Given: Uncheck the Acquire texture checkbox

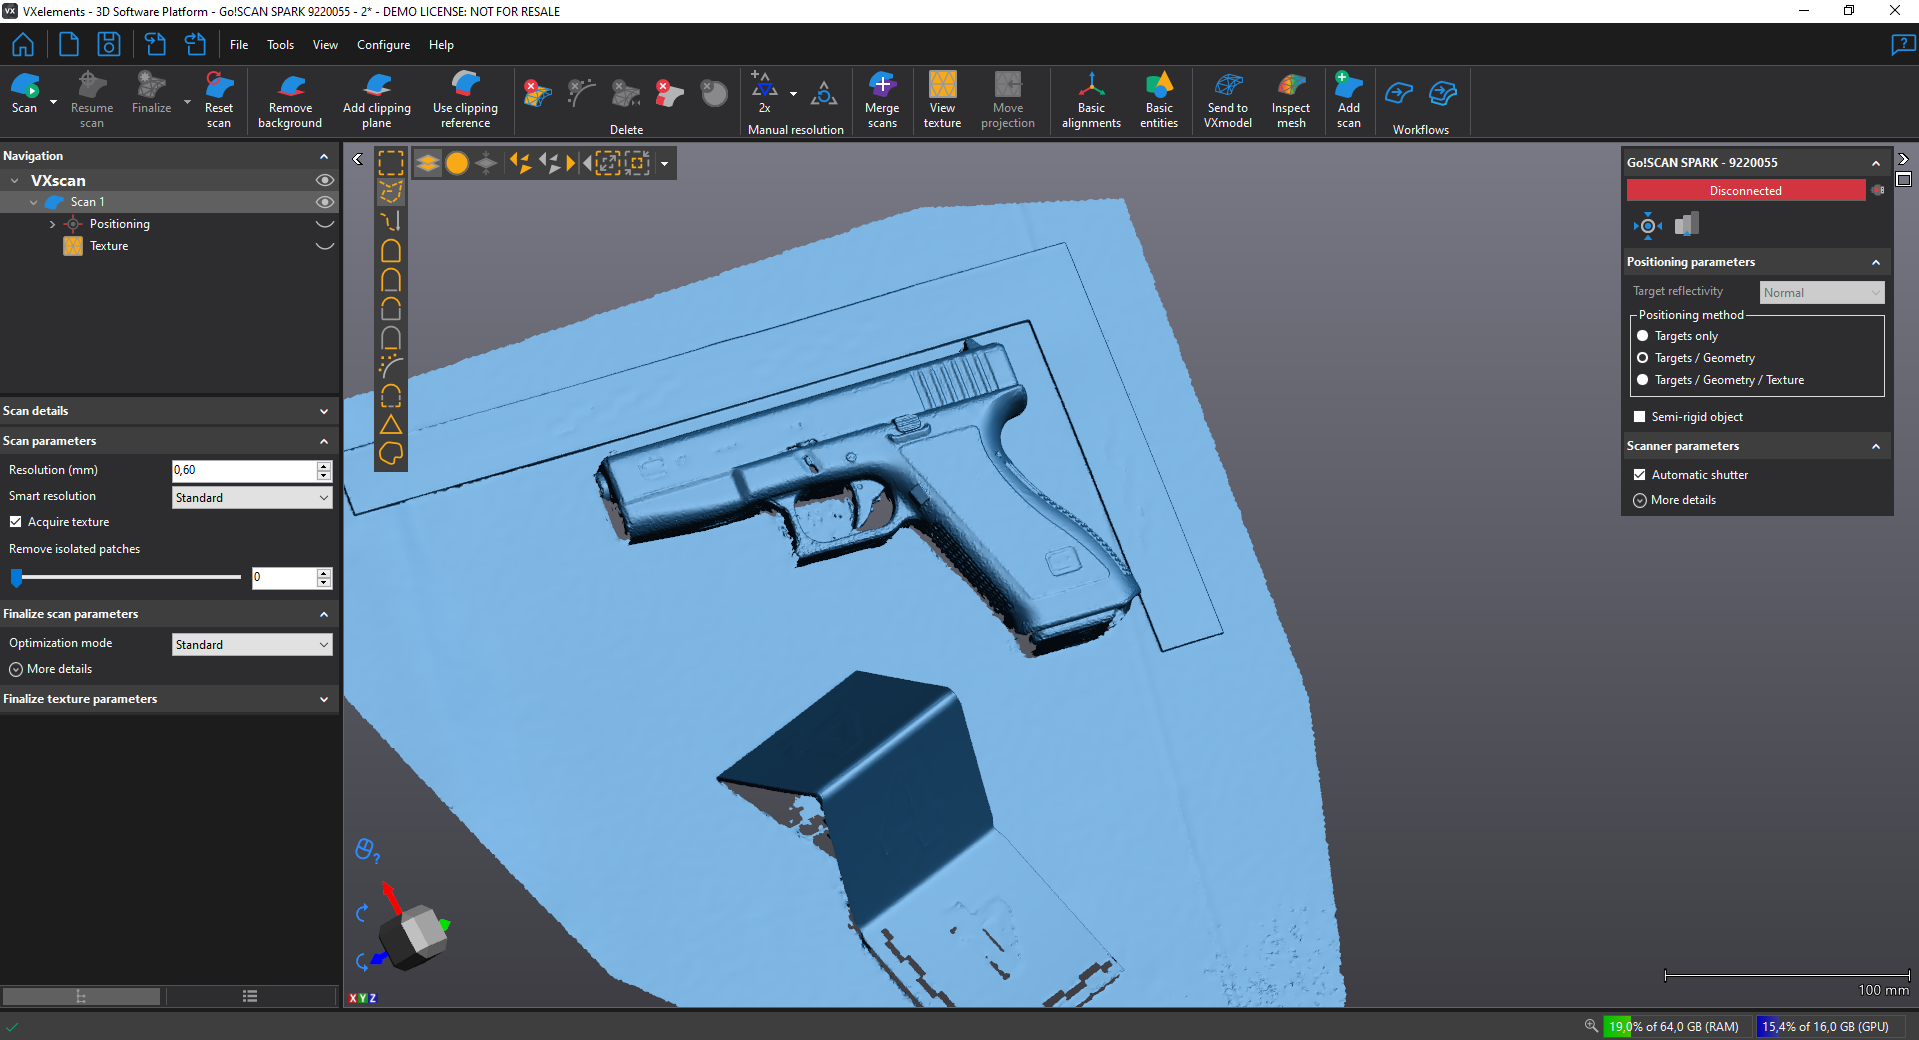Looking at the screenshot, I should pyautogui.click(x=16, y=522).
